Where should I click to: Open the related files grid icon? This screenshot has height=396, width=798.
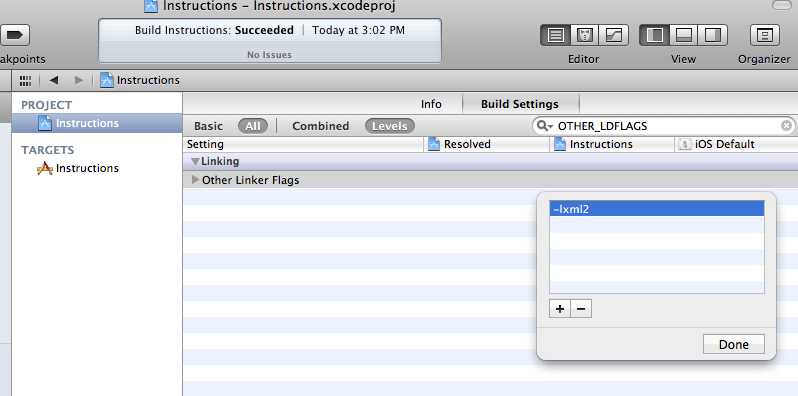(x=25, y=80)
